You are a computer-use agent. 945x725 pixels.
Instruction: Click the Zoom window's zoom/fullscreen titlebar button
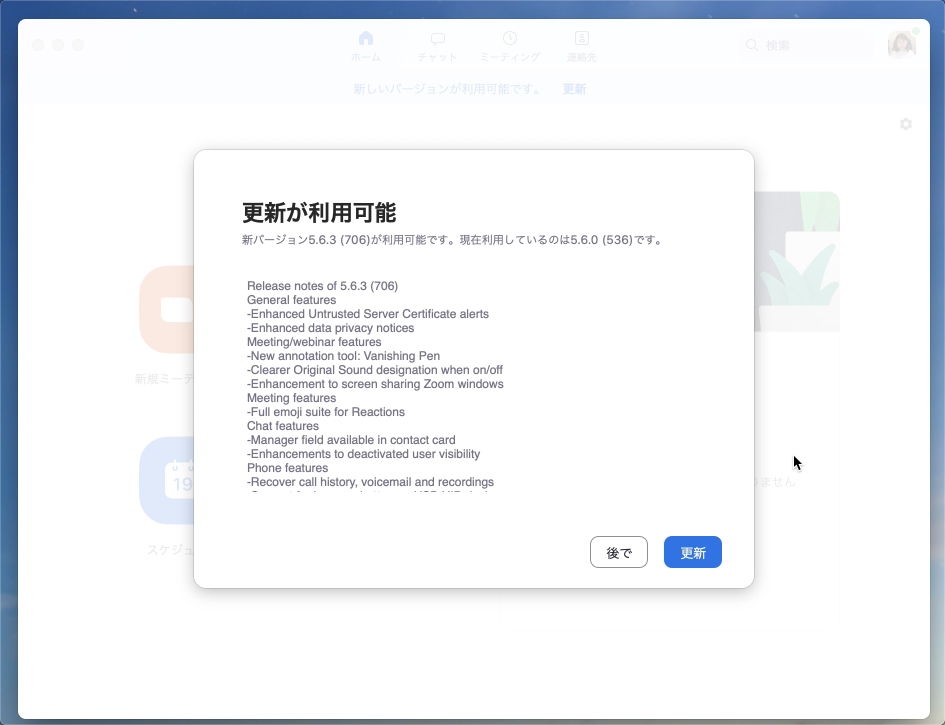click(78, 45)
